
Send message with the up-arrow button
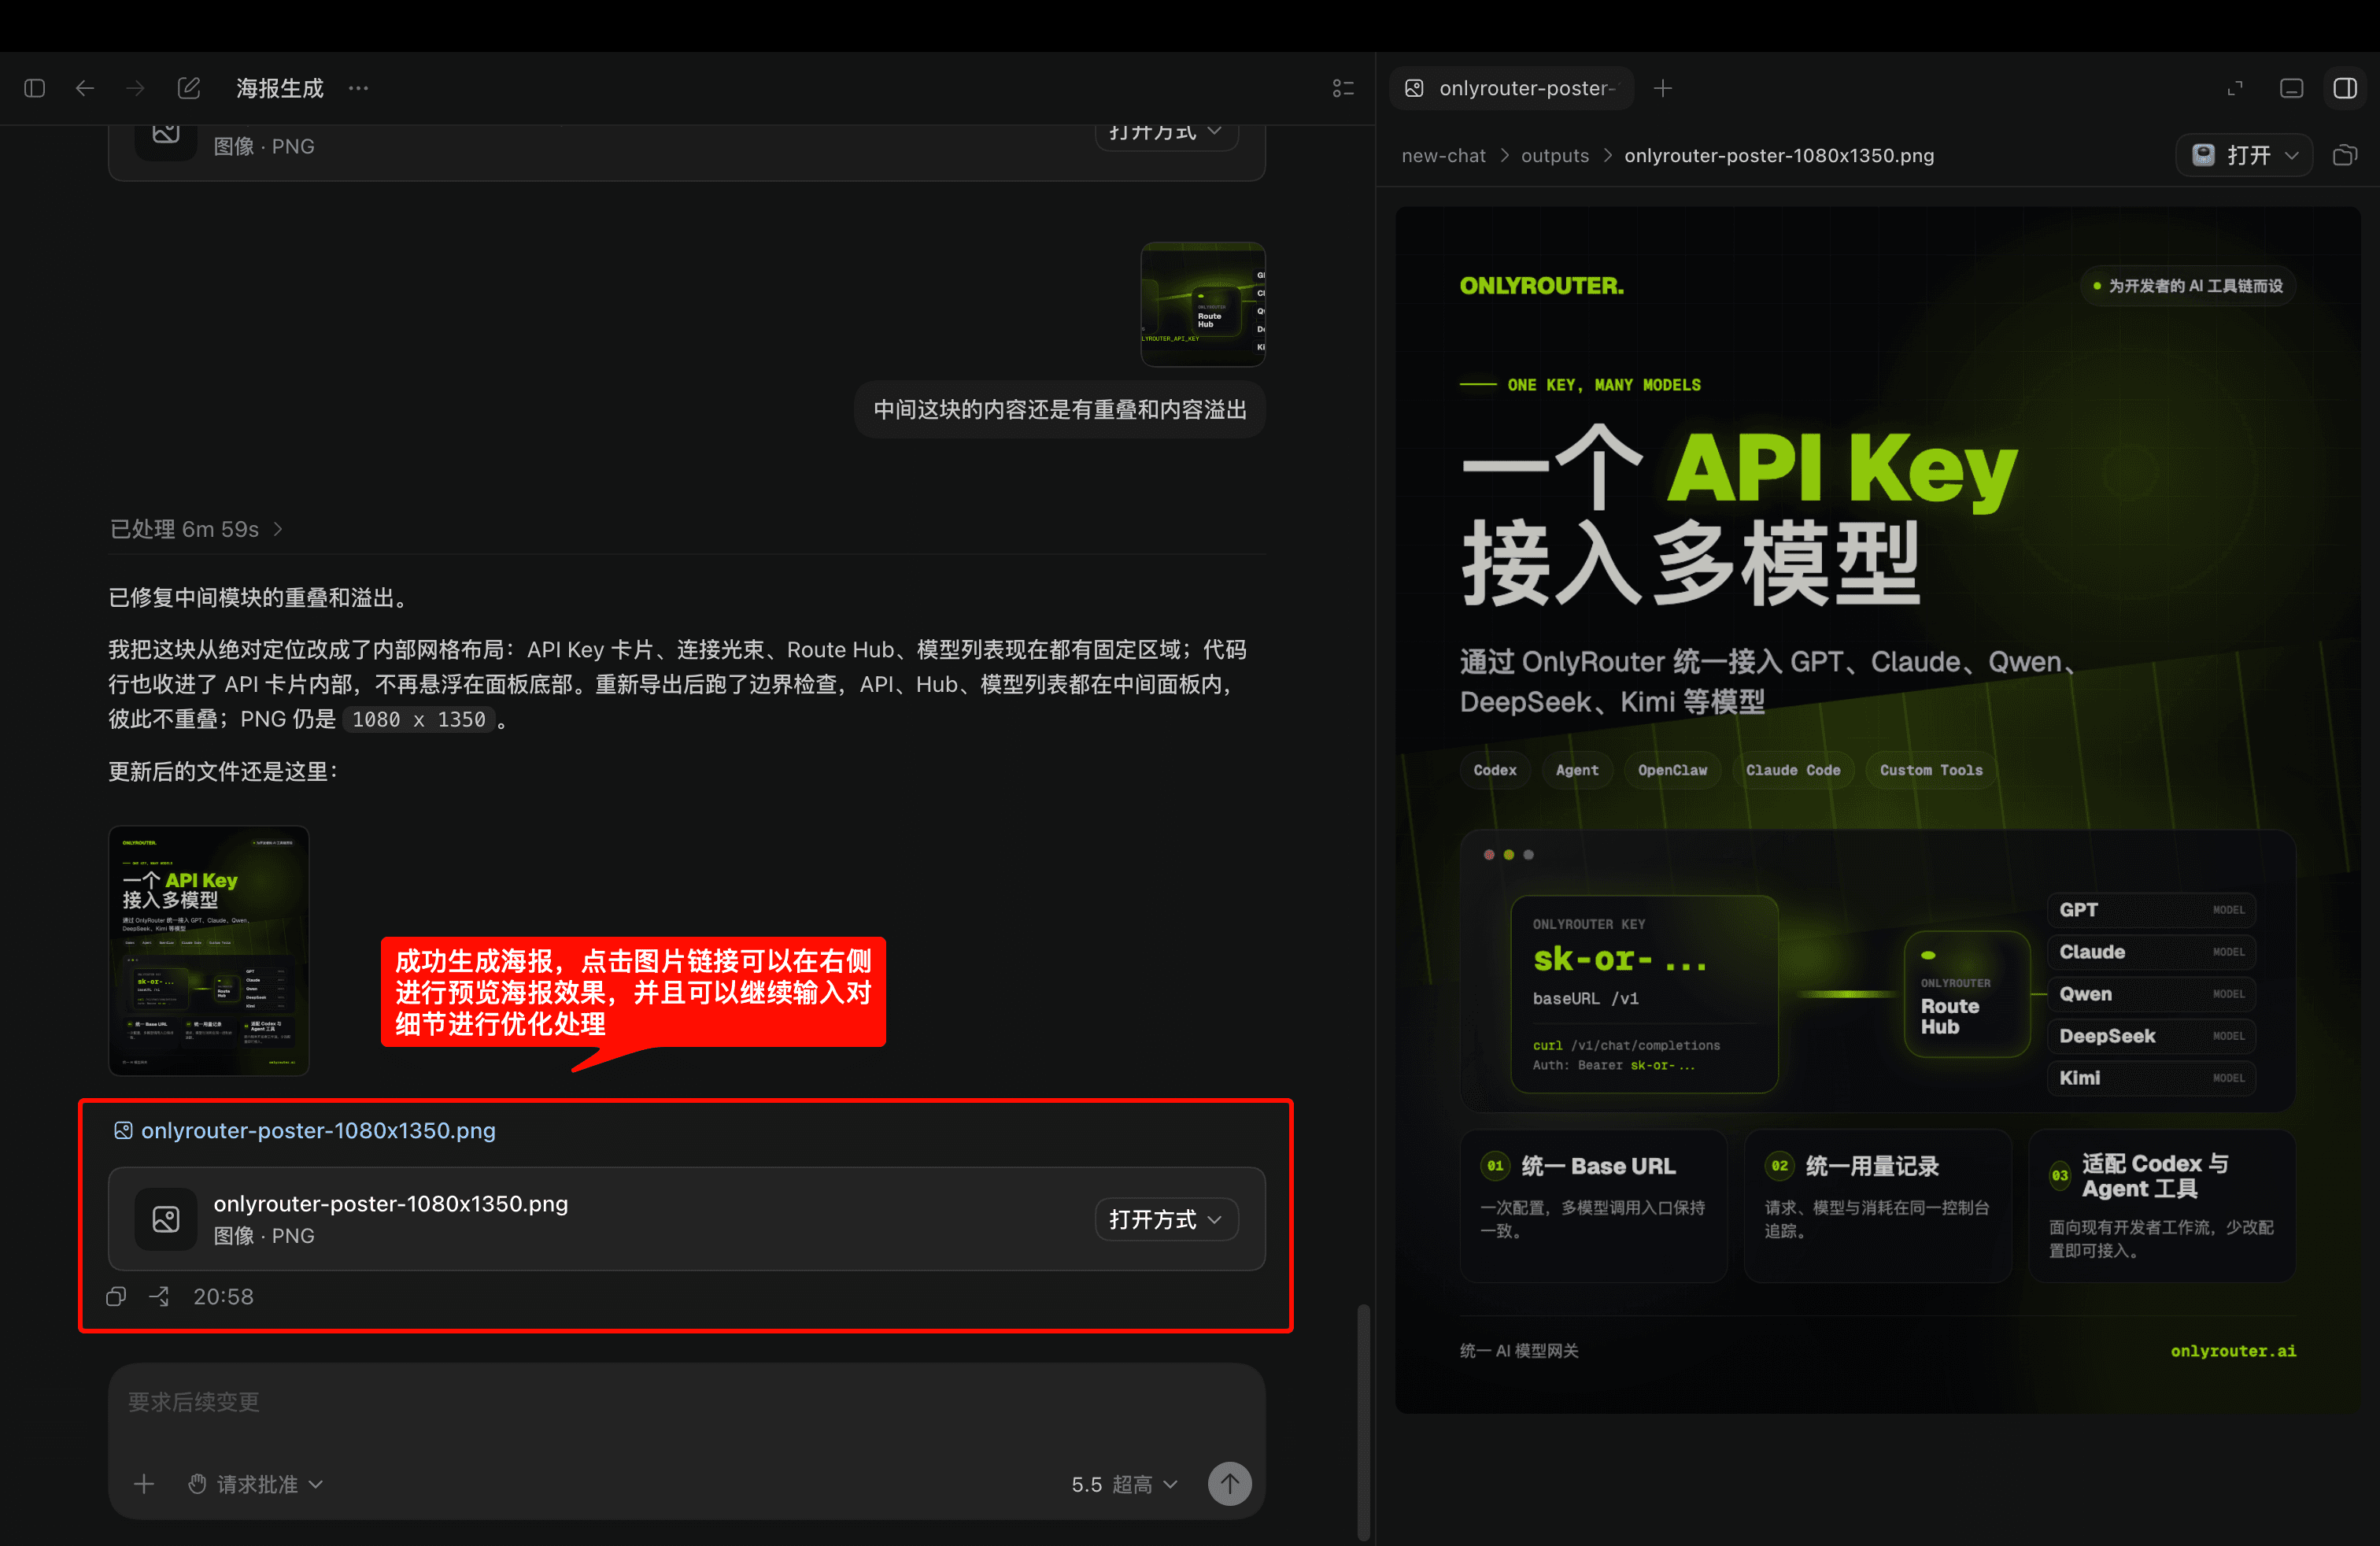point(1229,1484)
